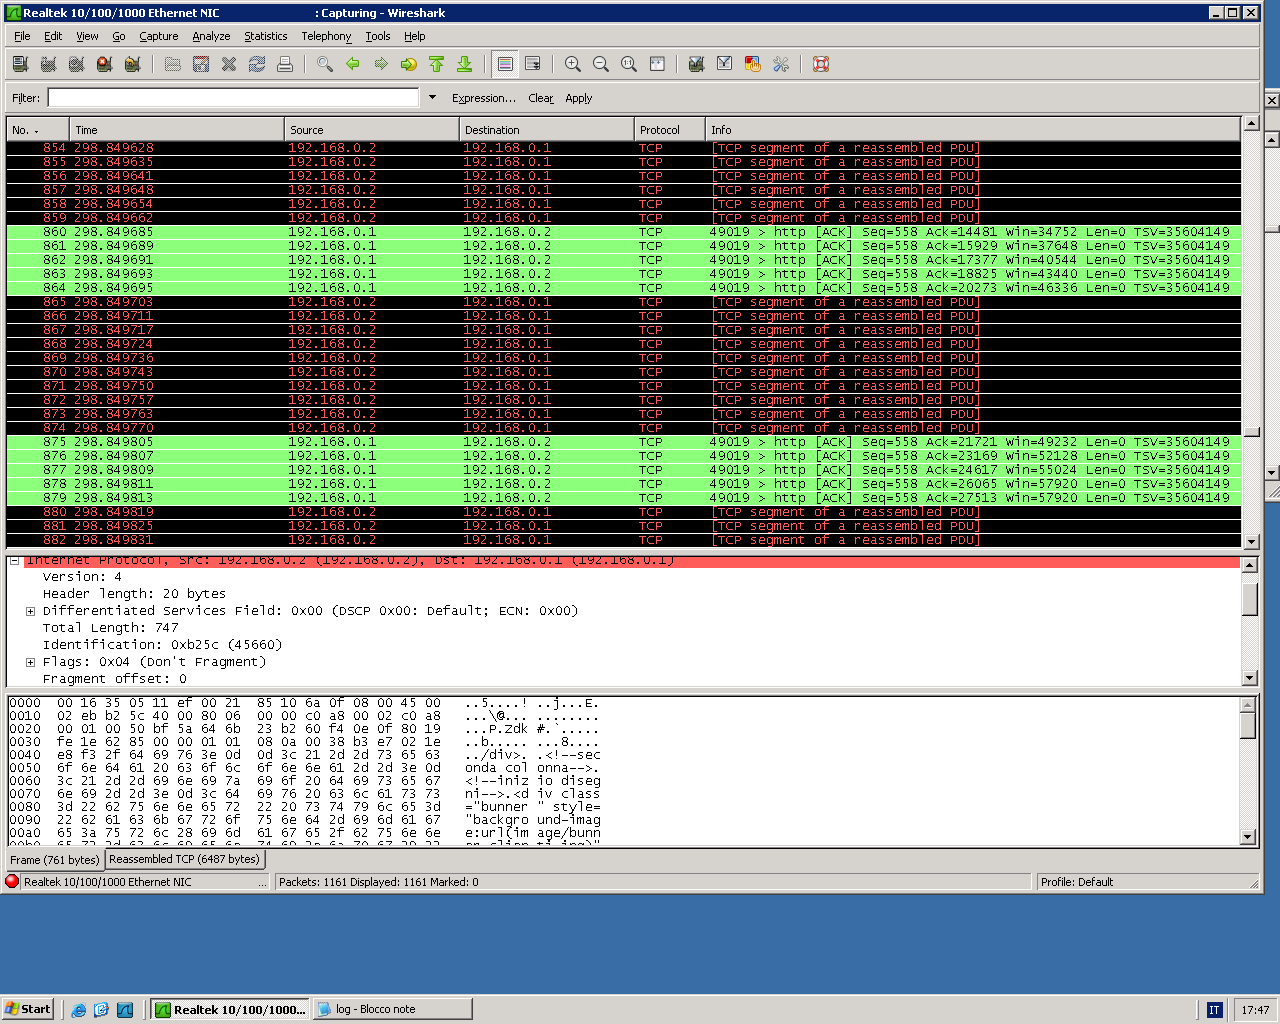Toggle packet list colorization
Screen dimensions: 1280x1024
[505, 64]
